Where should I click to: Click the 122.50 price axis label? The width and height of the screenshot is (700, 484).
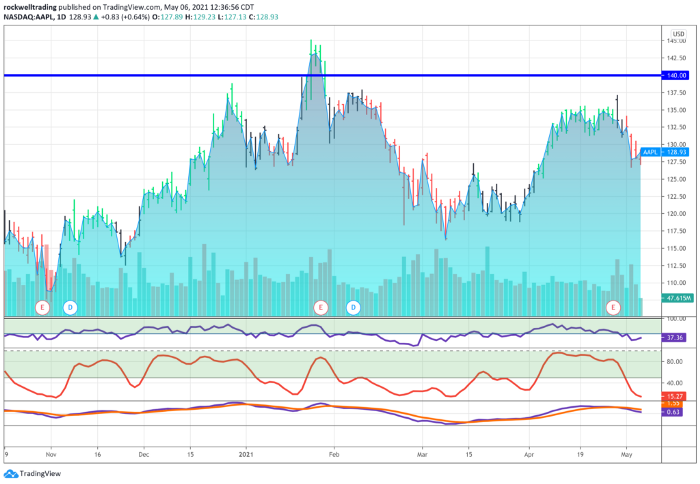676,196
